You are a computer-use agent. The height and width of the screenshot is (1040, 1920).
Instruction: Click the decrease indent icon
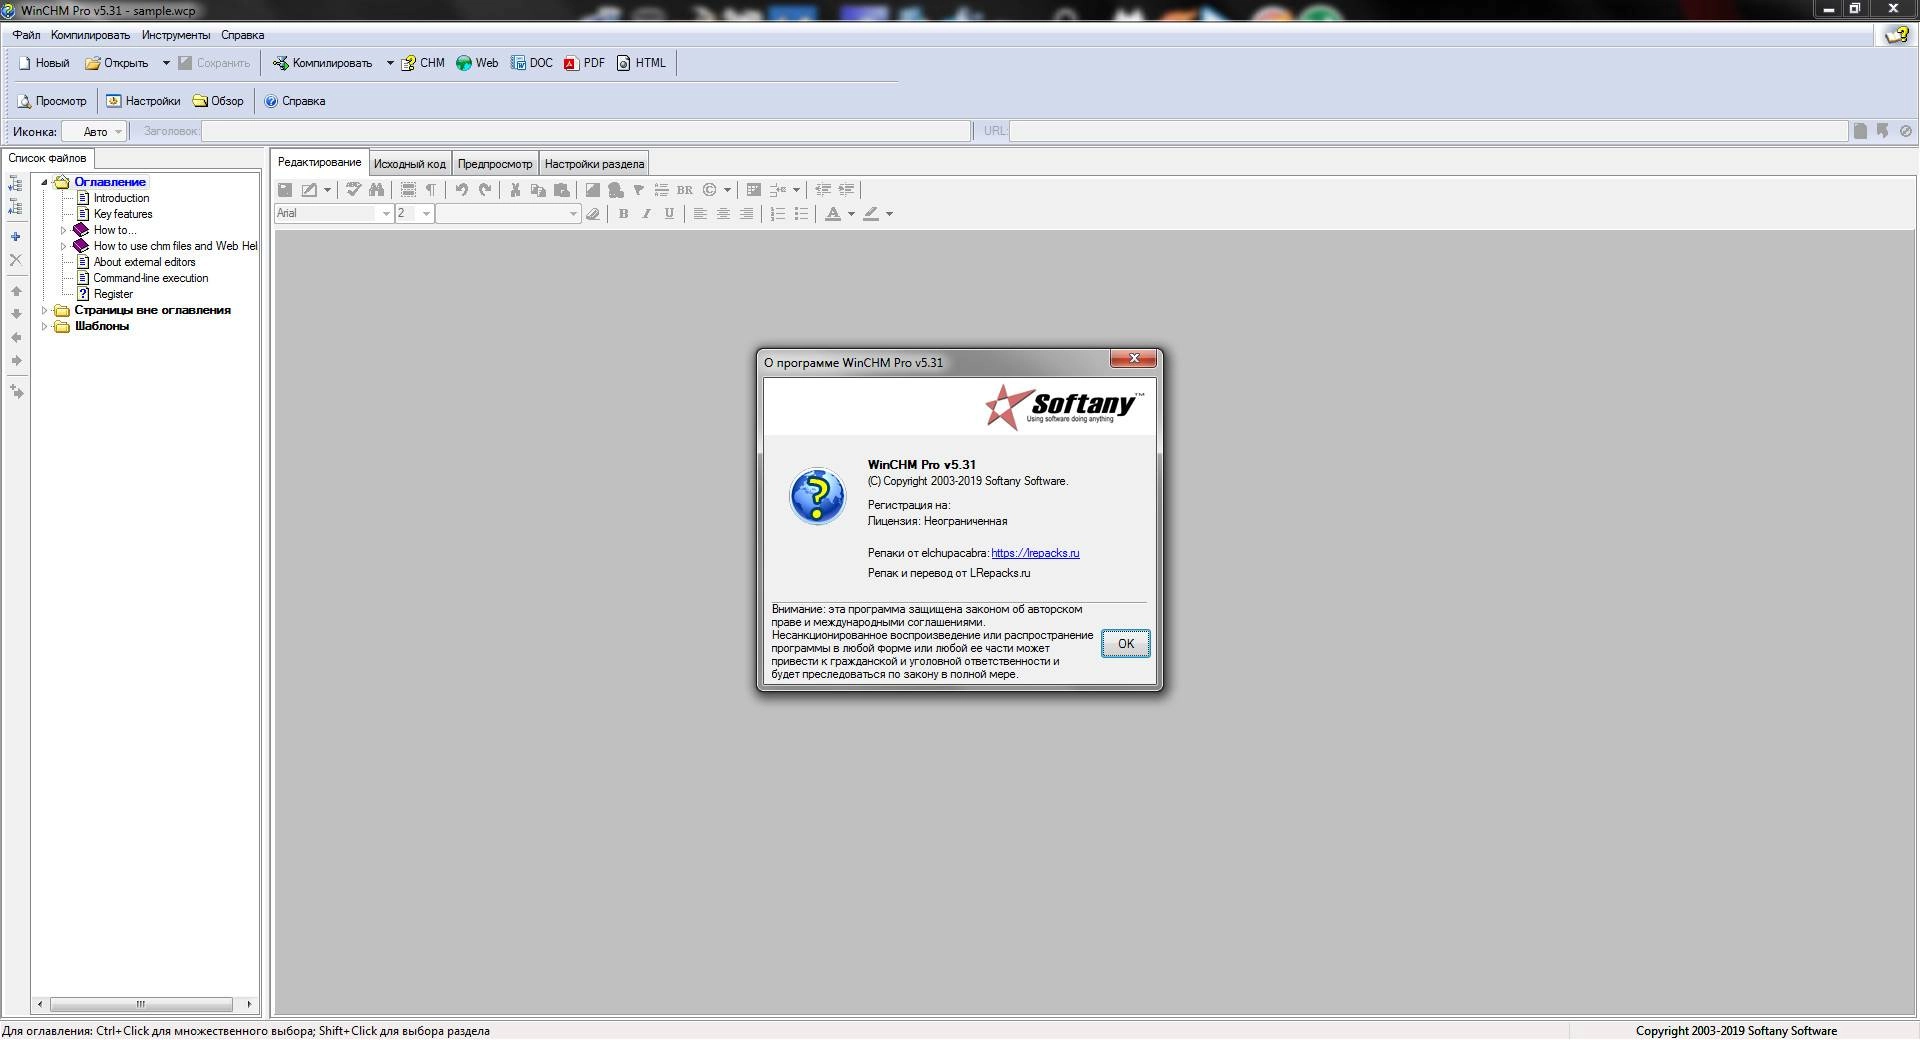[823, 190]
